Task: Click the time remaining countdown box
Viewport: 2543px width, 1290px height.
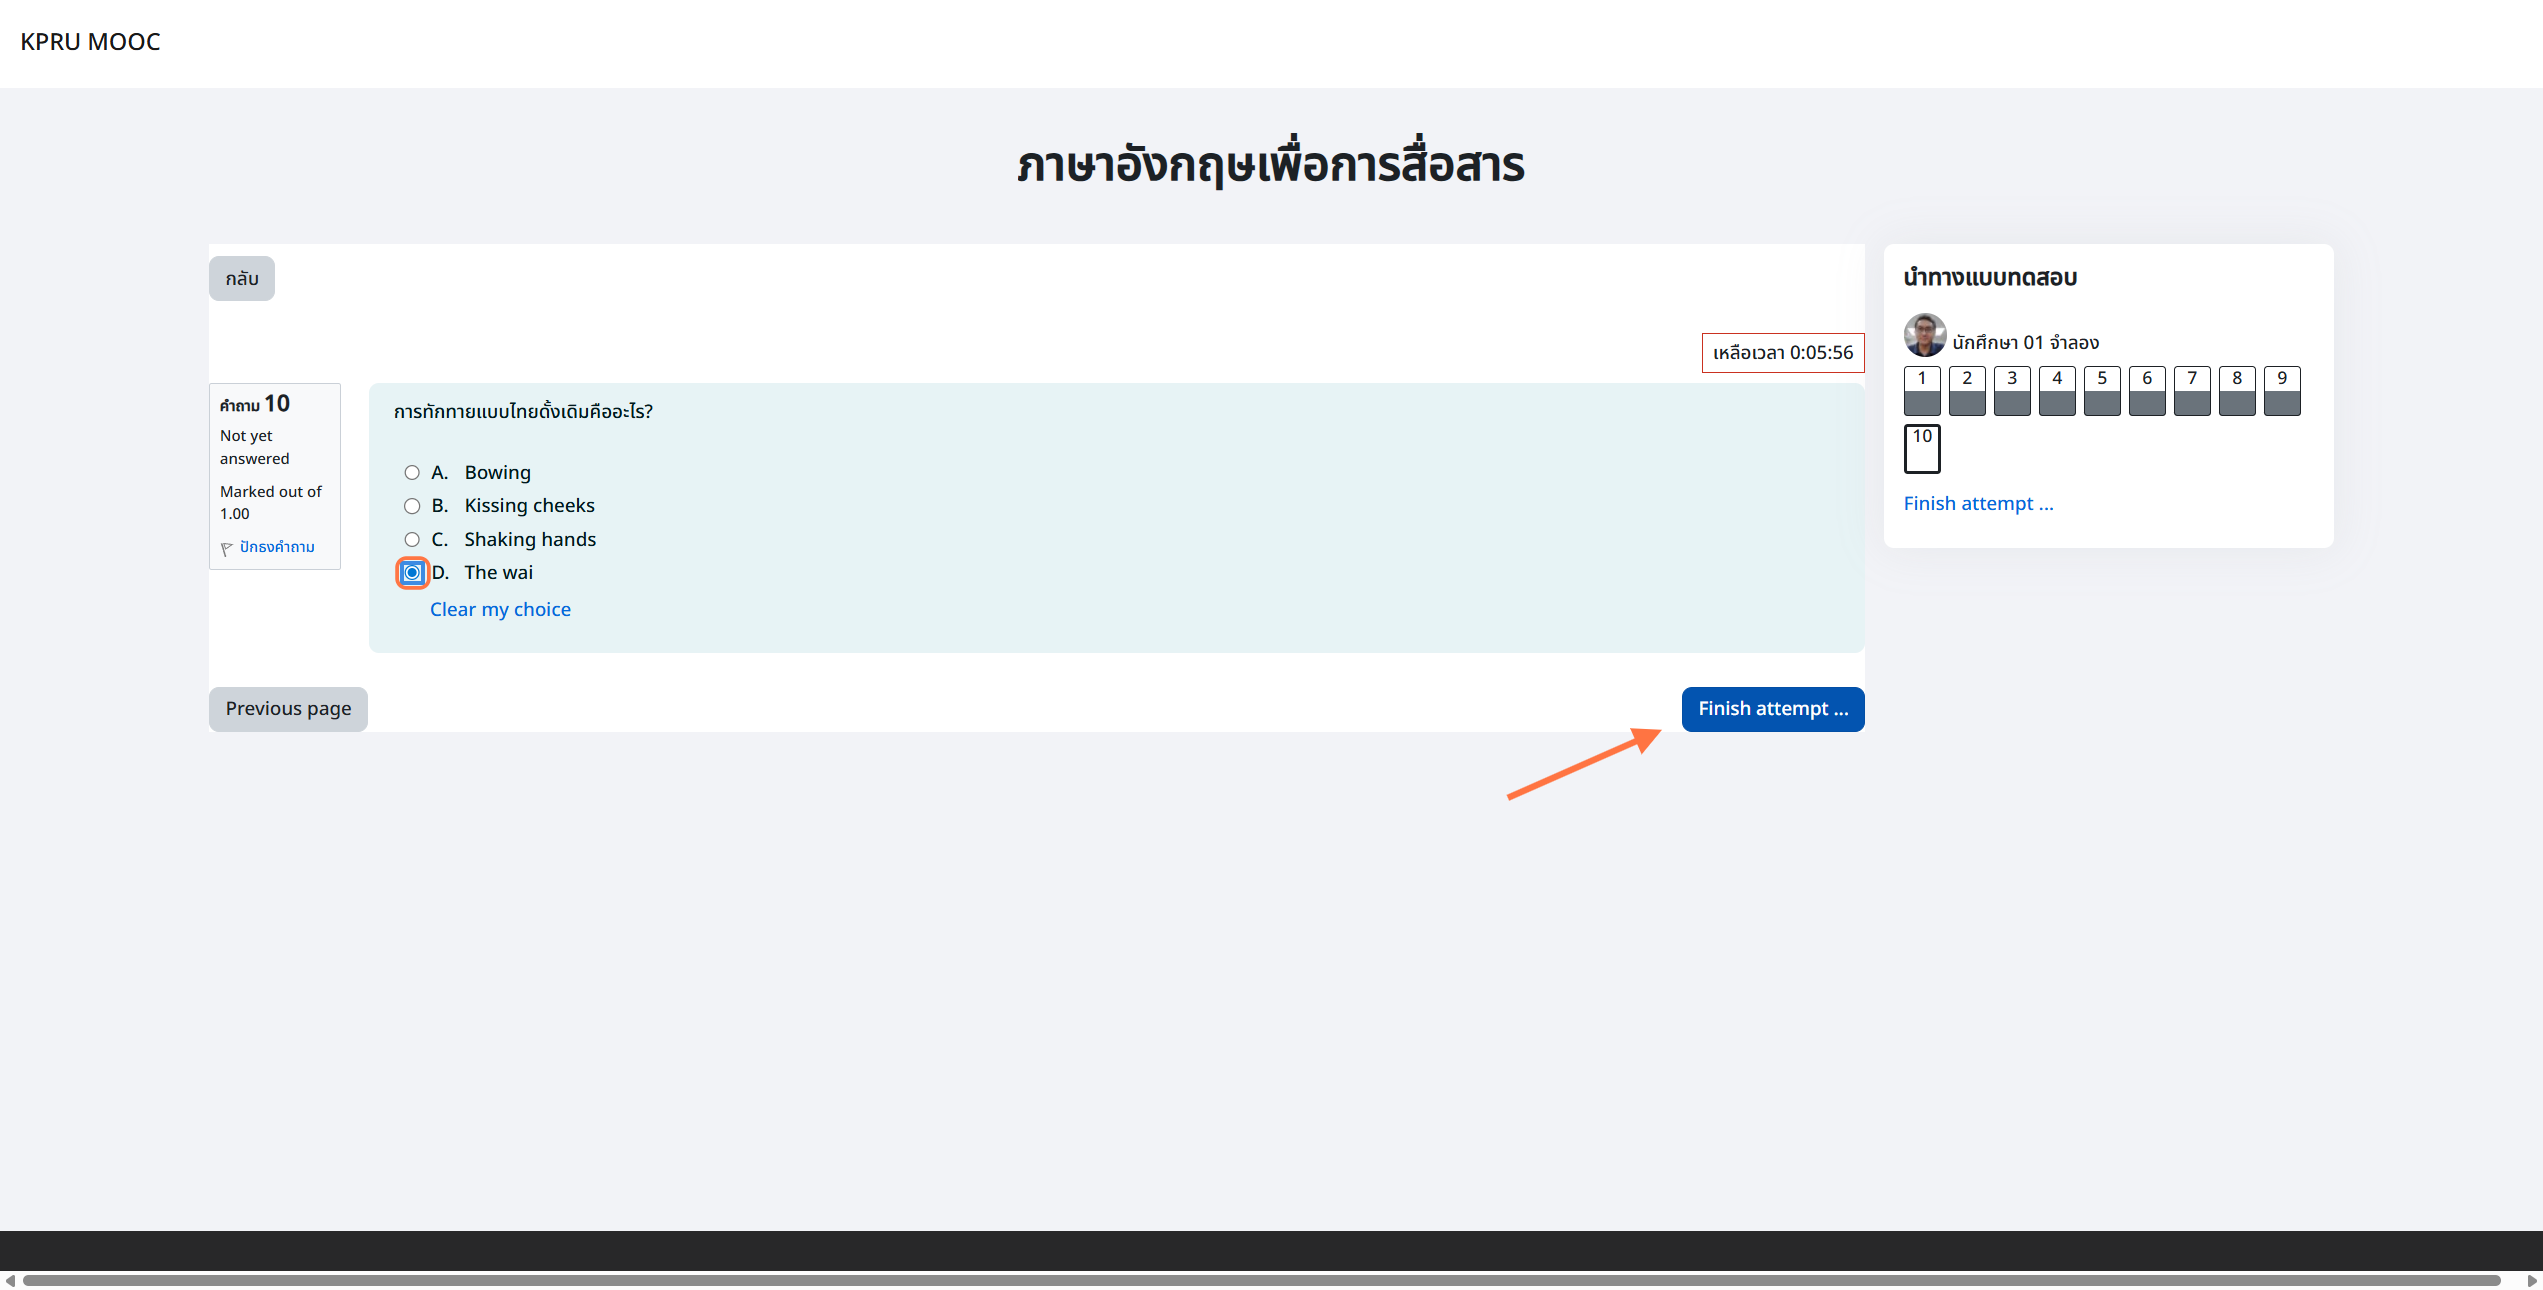Action: click(1783, 353)
